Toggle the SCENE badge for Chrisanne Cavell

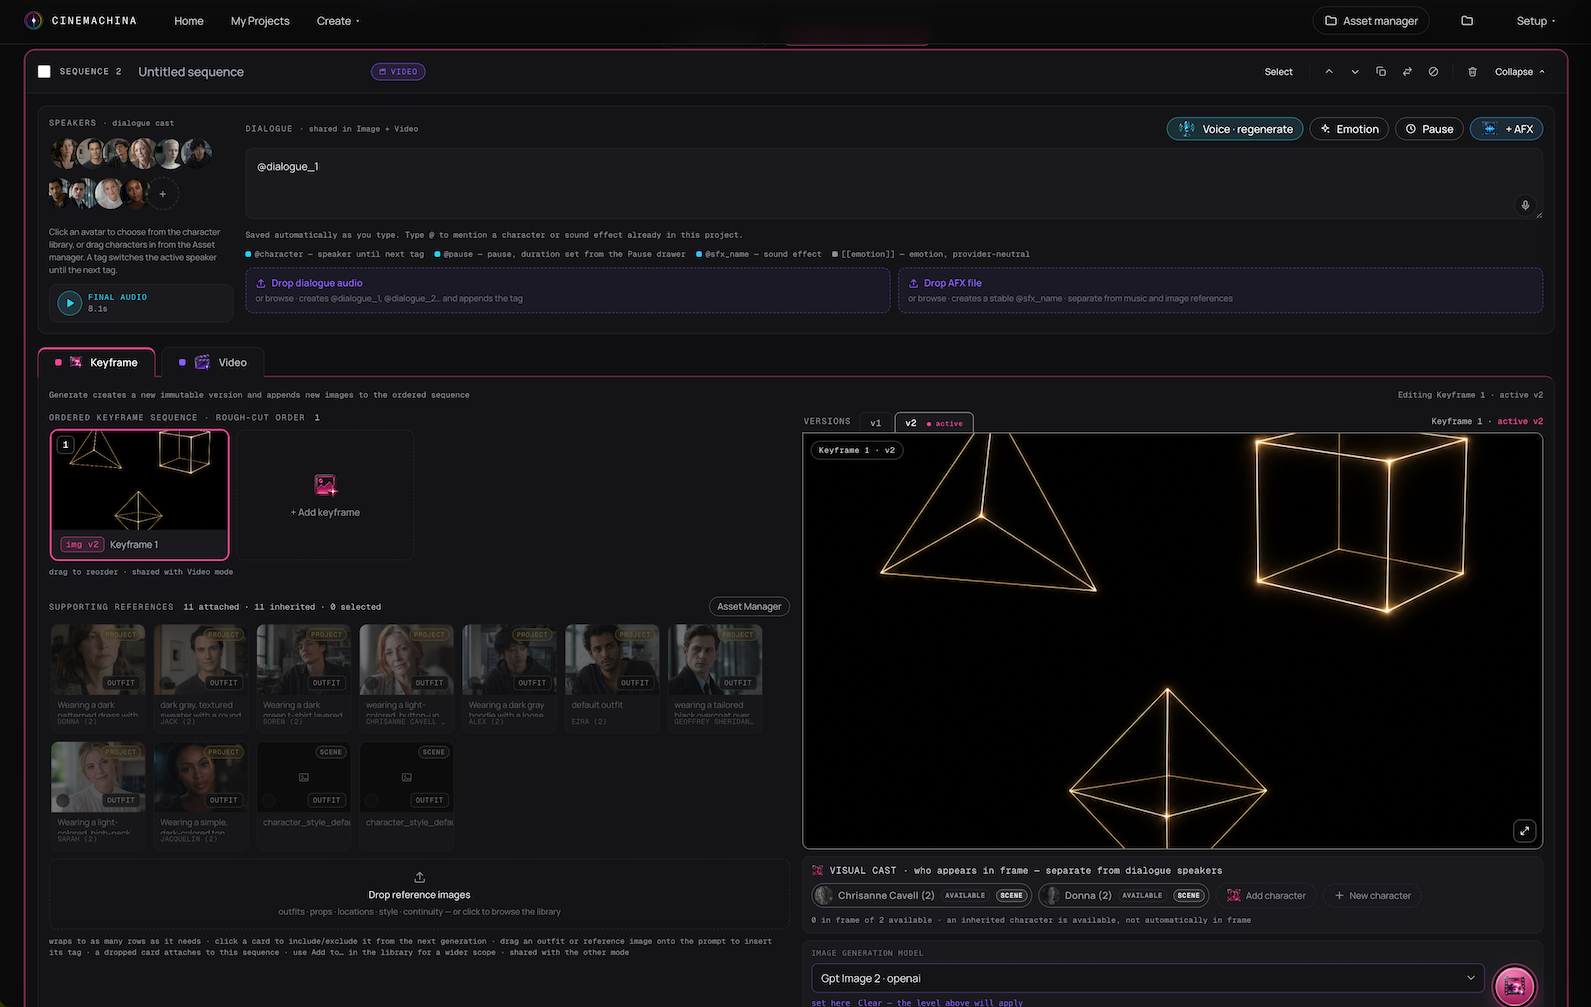pos(1012,895)
